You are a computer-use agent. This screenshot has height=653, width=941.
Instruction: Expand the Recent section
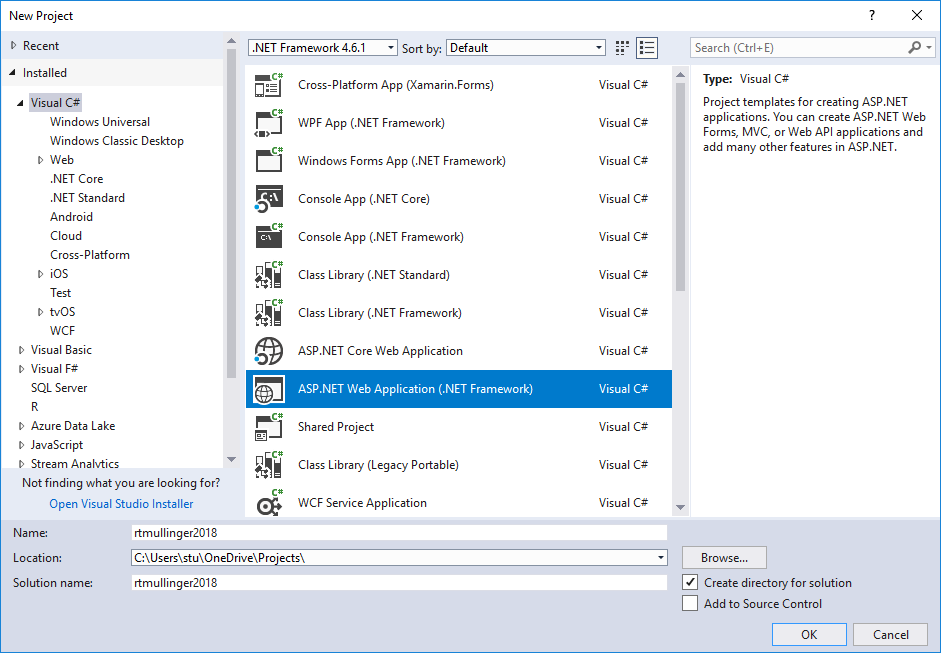14,46
